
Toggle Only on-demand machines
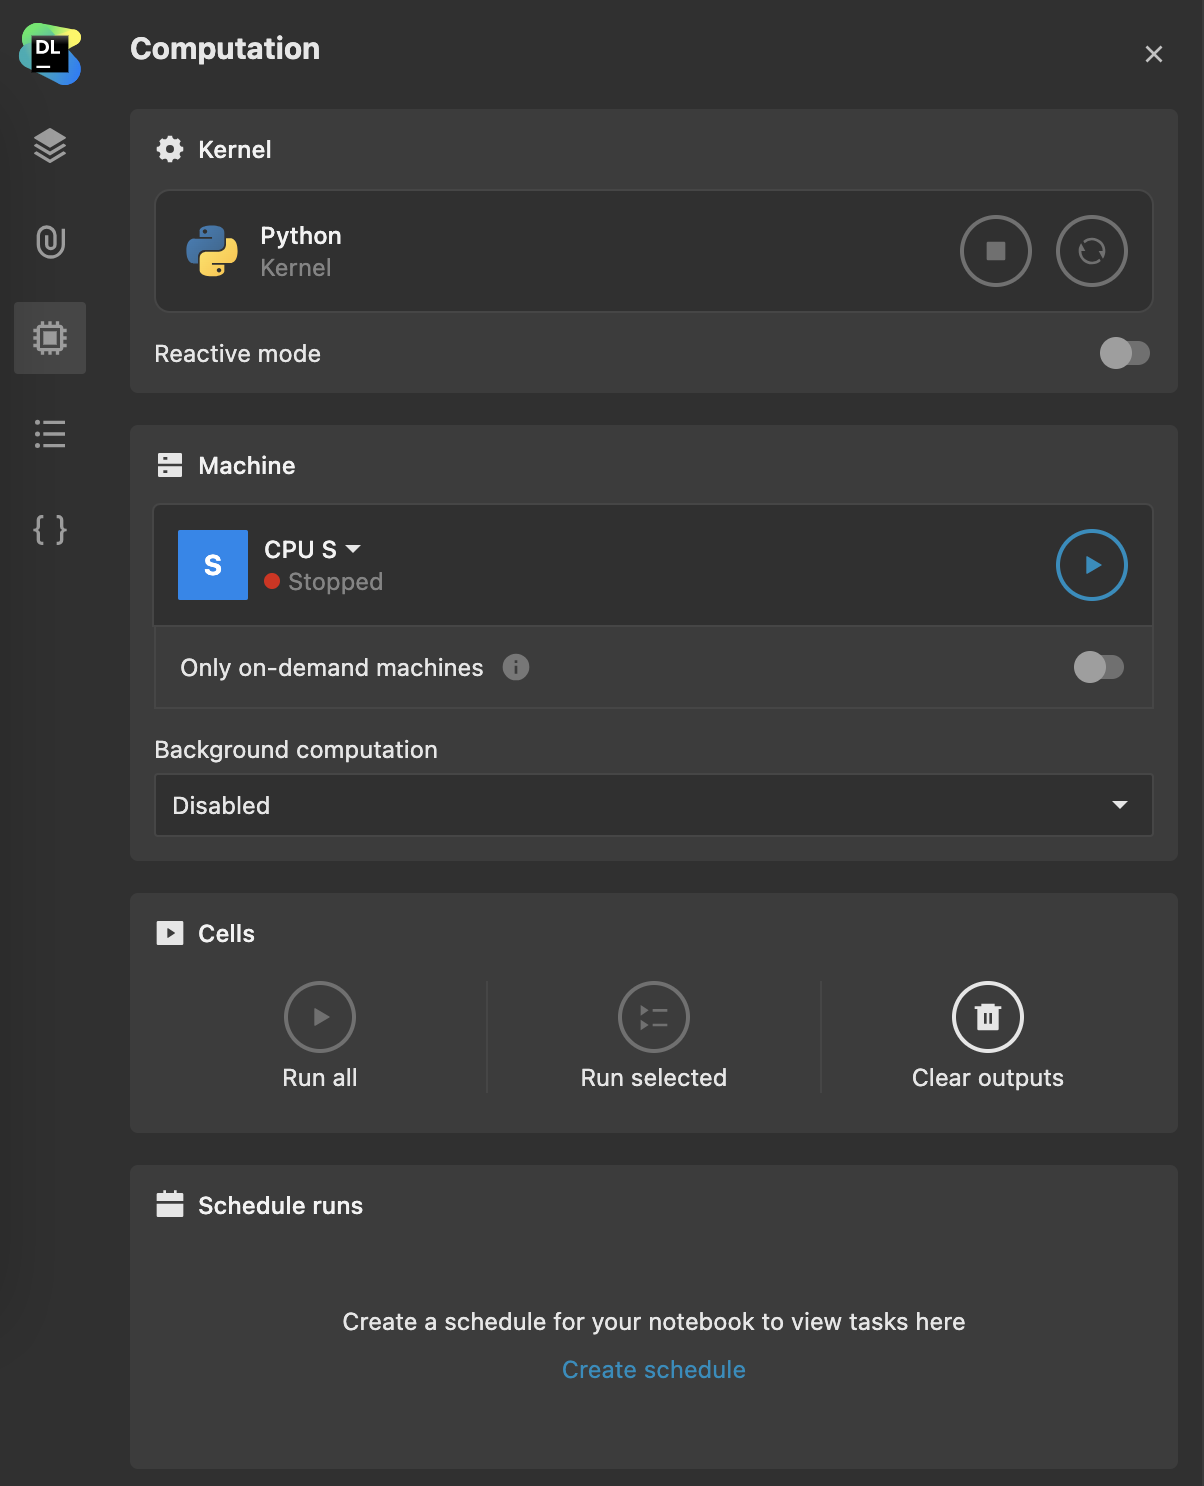coord(1100,667)
